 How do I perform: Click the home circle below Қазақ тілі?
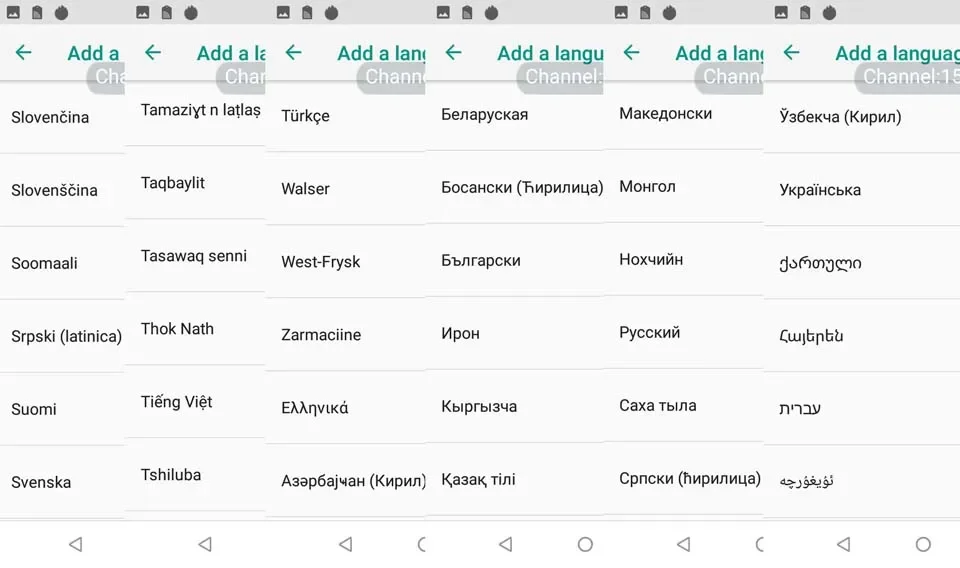pos(585,544)
